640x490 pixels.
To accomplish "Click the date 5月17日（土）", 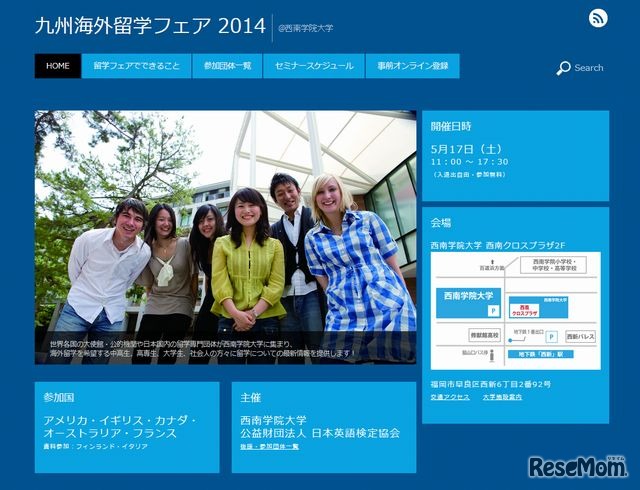I will click(x=467, y=149).
